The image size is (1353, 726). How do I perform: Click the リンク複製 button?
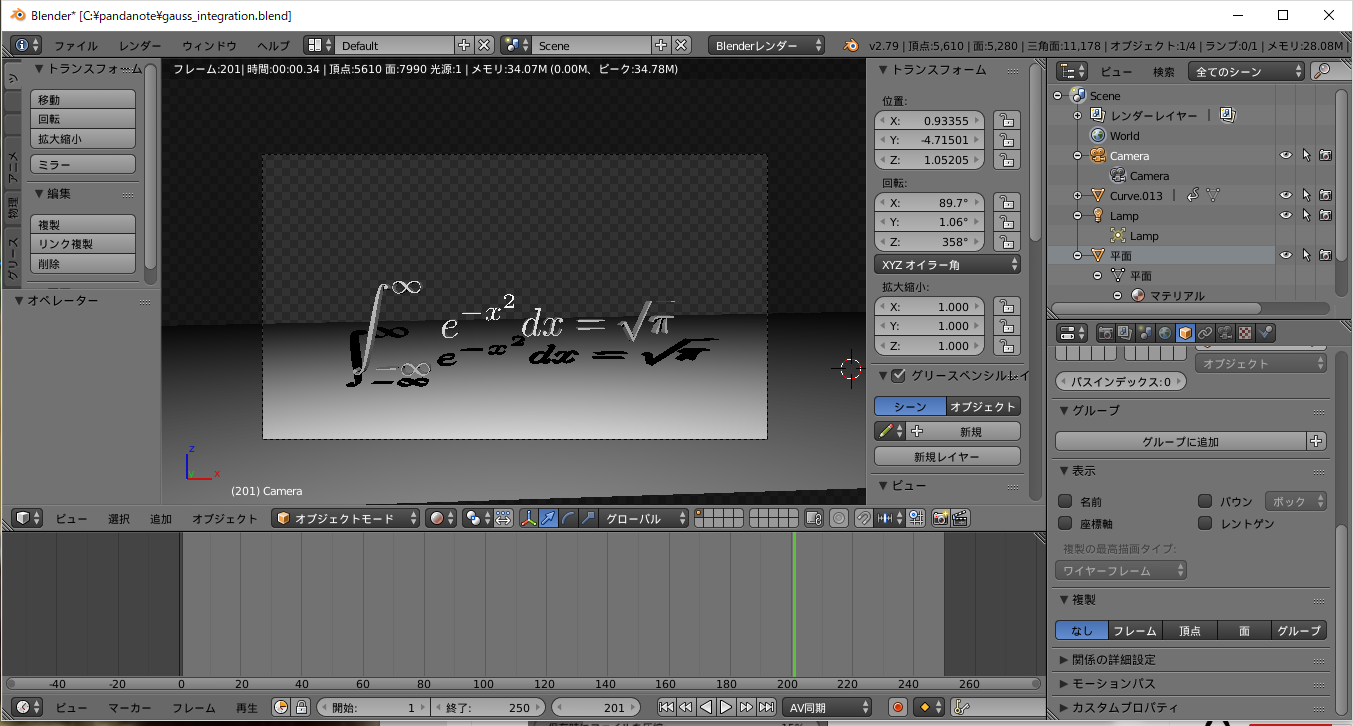83,244
